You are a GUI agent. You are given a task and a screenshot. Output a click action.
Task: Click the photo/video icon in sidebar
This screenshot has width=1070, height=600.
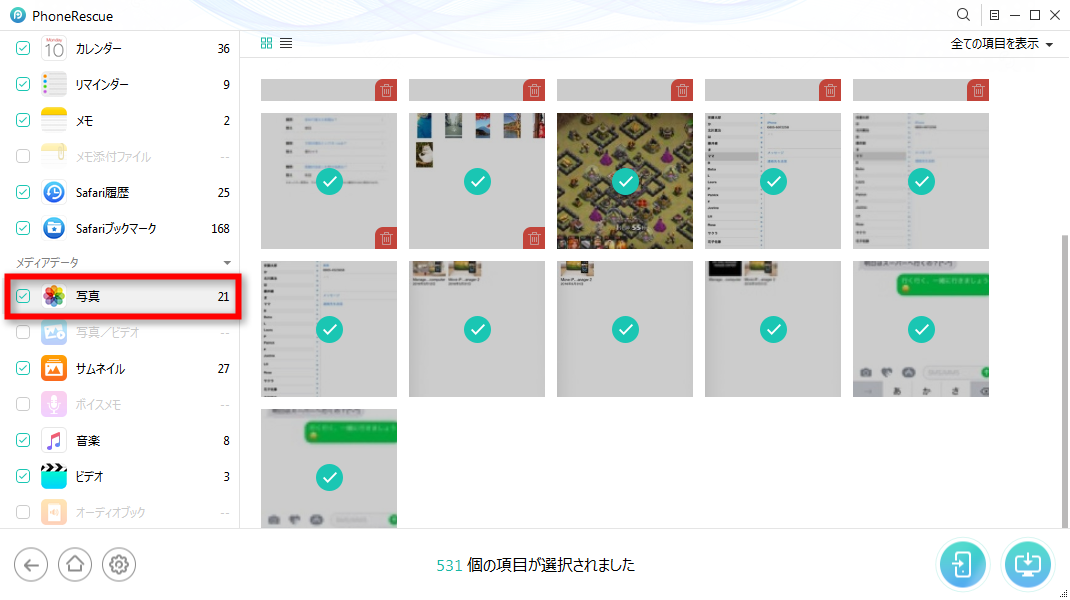coord(54,332)
